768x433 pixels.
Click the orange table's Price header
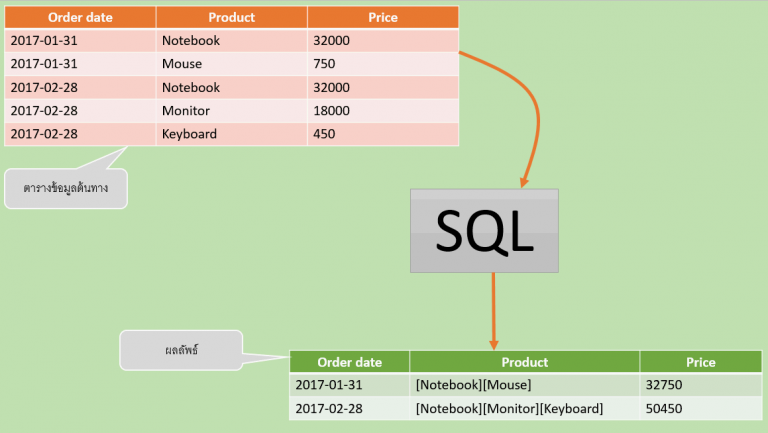coord(383,17)
